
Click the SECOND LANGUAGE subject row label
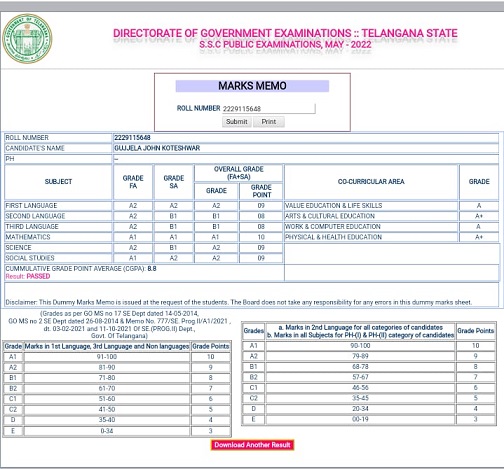[x=35, y=216]
